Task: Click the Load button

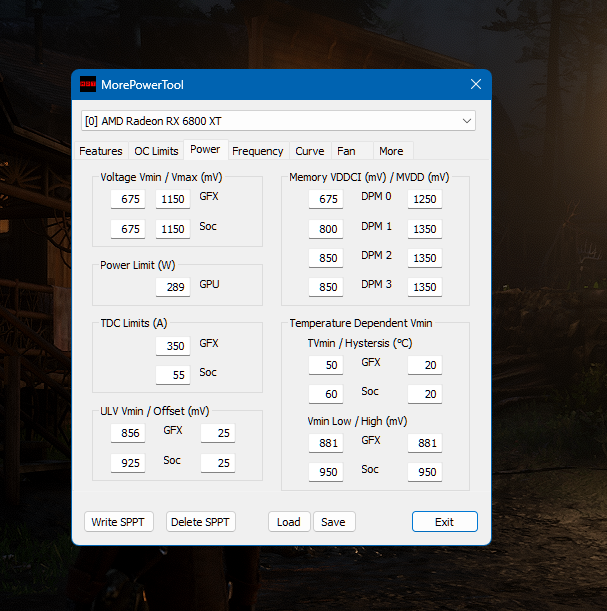Action: (289, 522)
